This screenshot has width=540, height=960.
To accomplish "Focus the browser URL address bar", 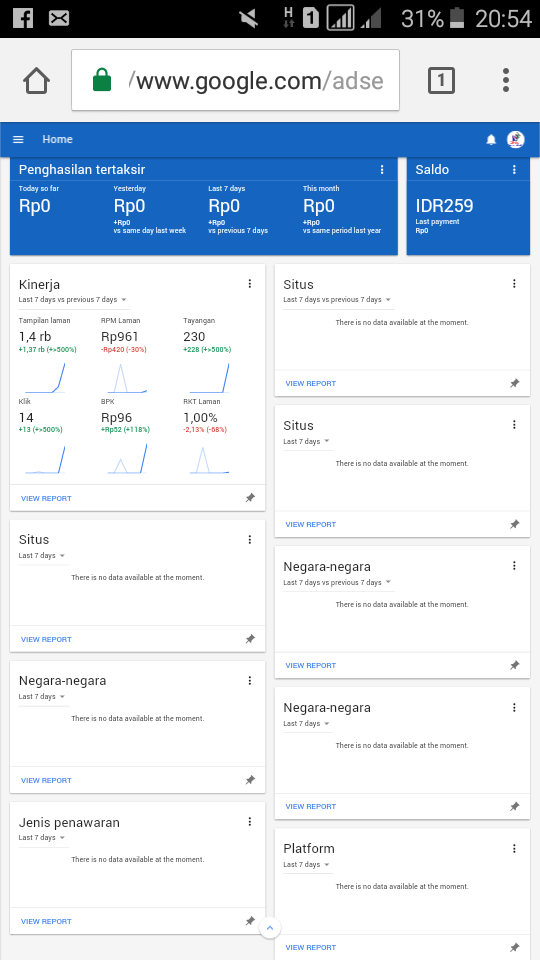I will click(235, 80).
